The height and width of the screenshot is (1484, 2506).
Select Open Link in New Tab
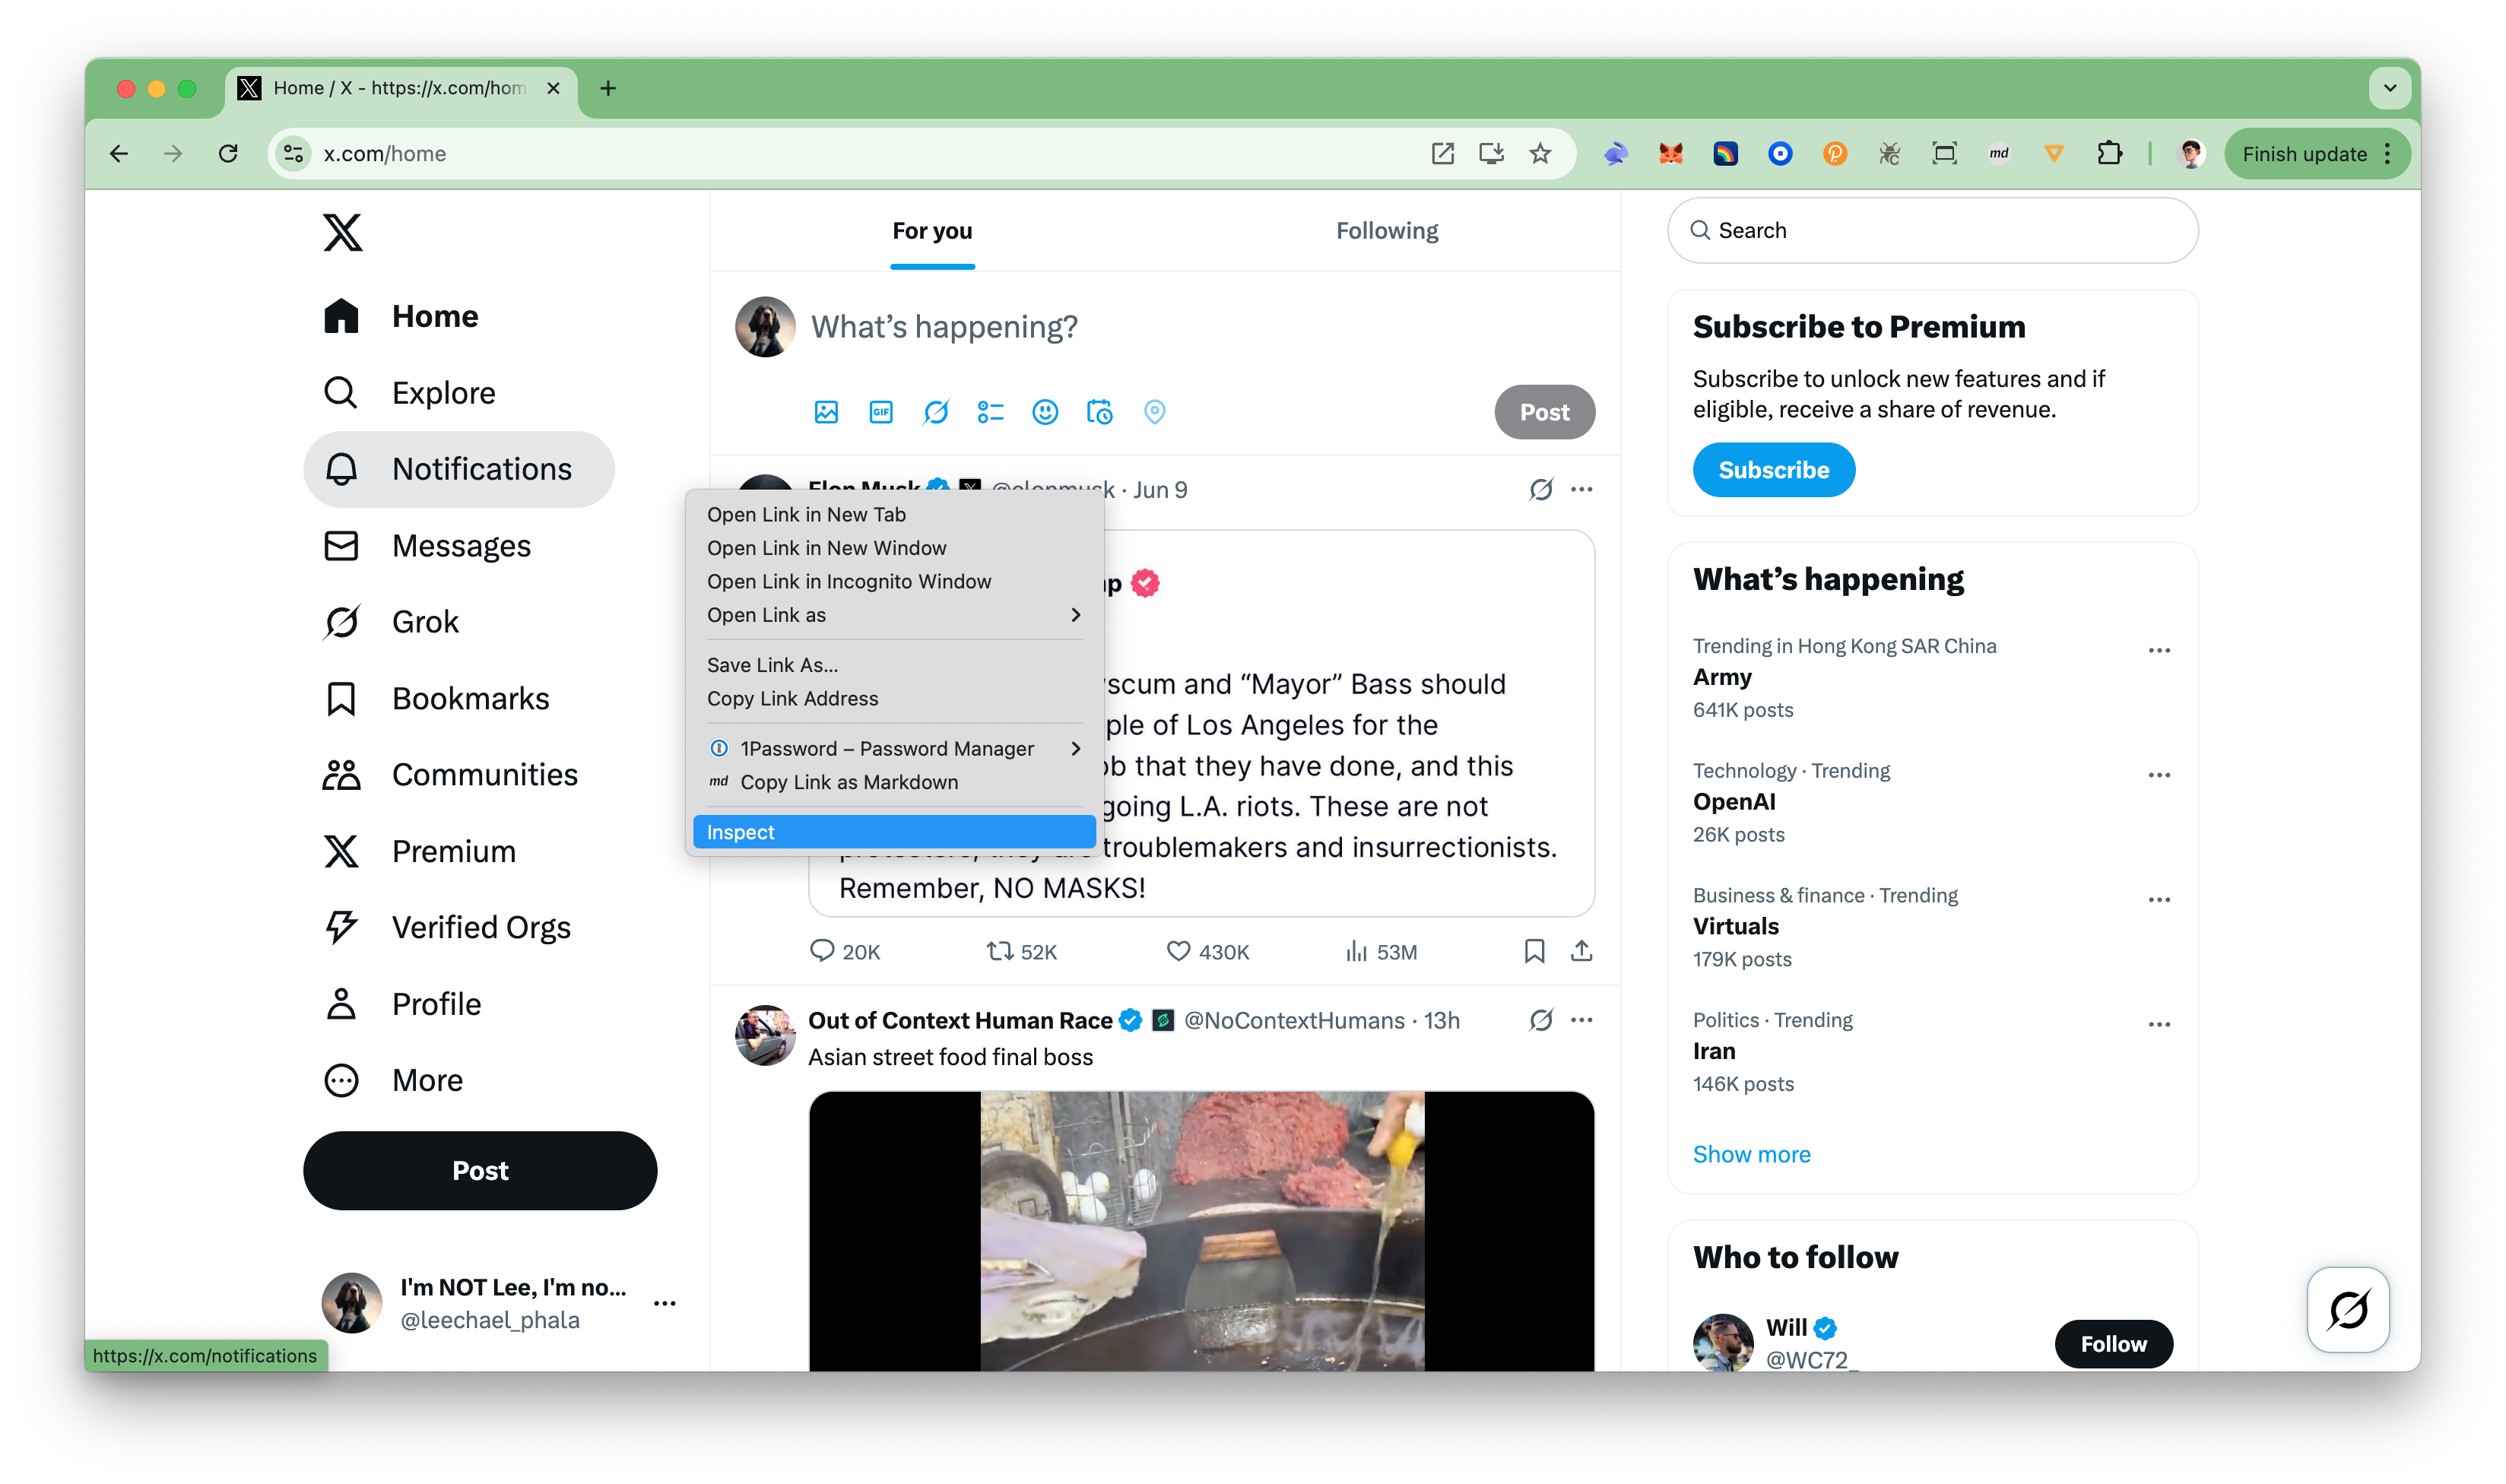[x=894, y=514]
